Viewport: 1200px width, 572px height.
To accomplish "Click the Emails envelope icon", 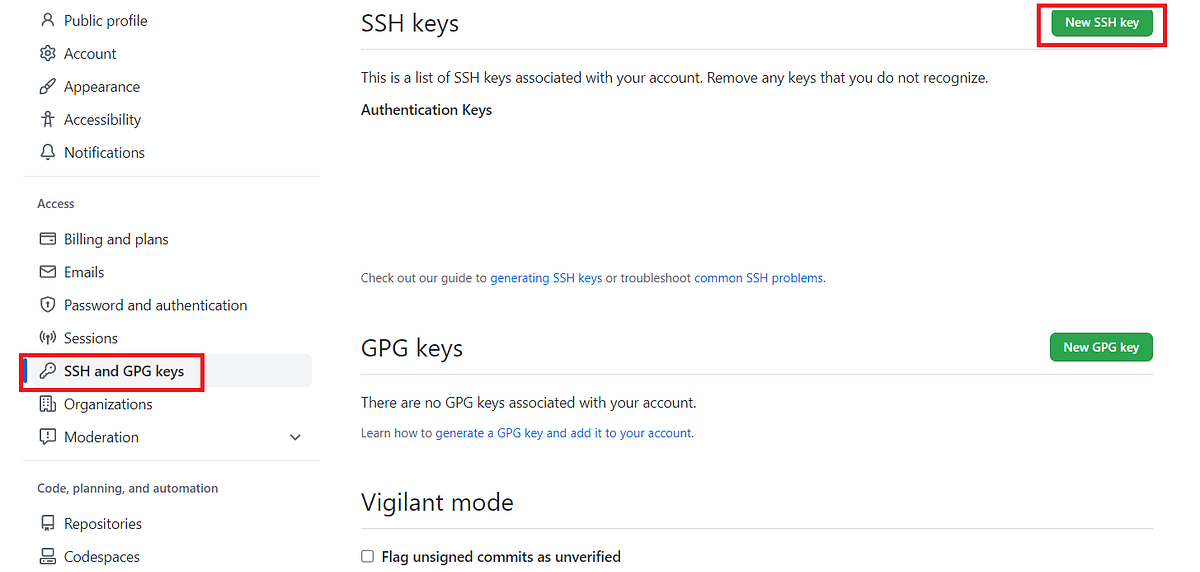I will coord(47,272).
